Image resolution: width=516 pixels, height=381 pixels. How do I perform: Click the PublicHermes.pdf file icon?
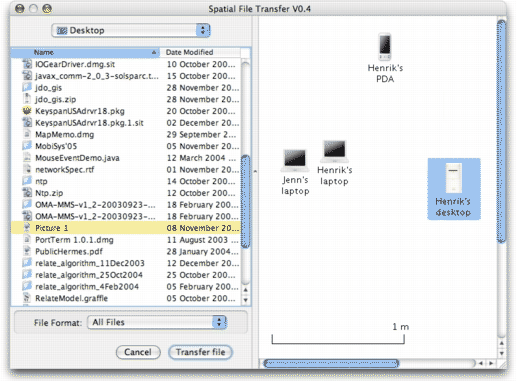coord(27,251)
